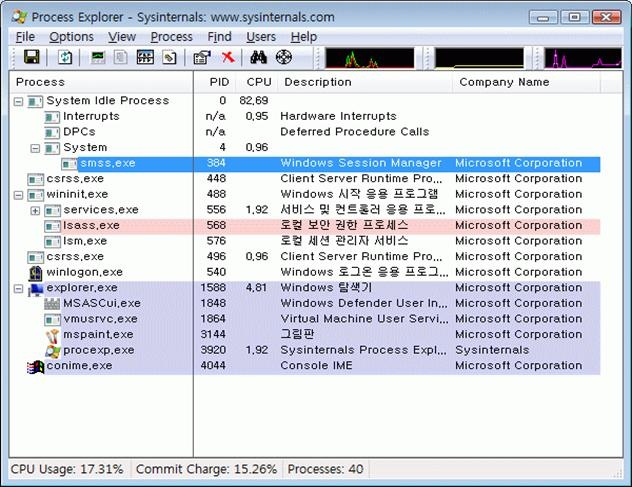Click the CPU value 82.69
632x487 pixels.
tap(254, 101)
